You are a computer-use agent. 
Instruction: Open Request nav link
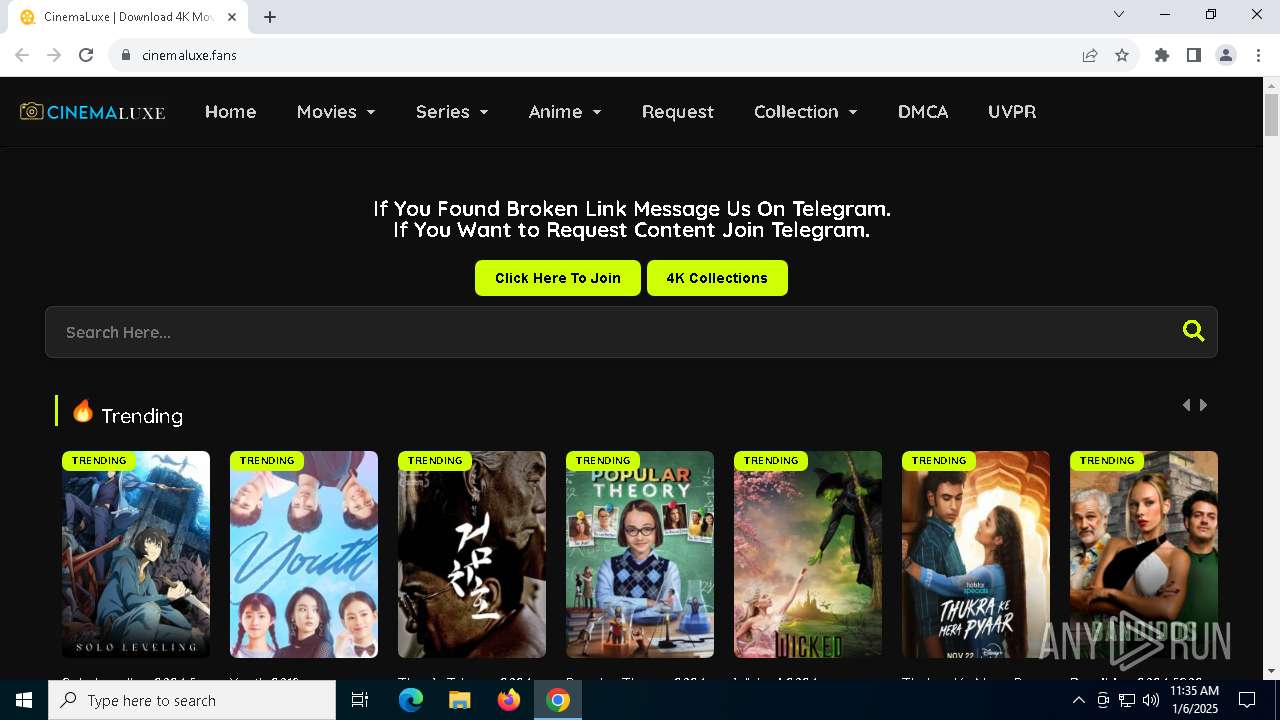[678, 112]
